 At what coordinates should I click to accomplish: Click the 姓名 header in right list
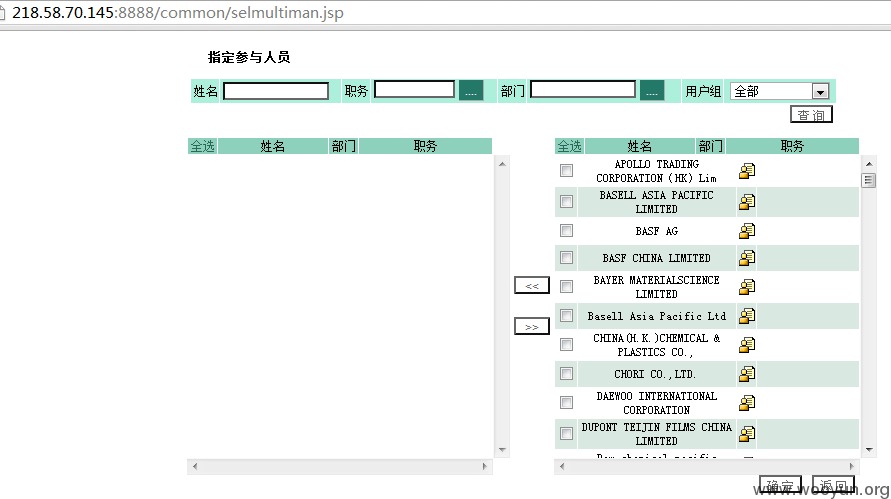[639, 146]
